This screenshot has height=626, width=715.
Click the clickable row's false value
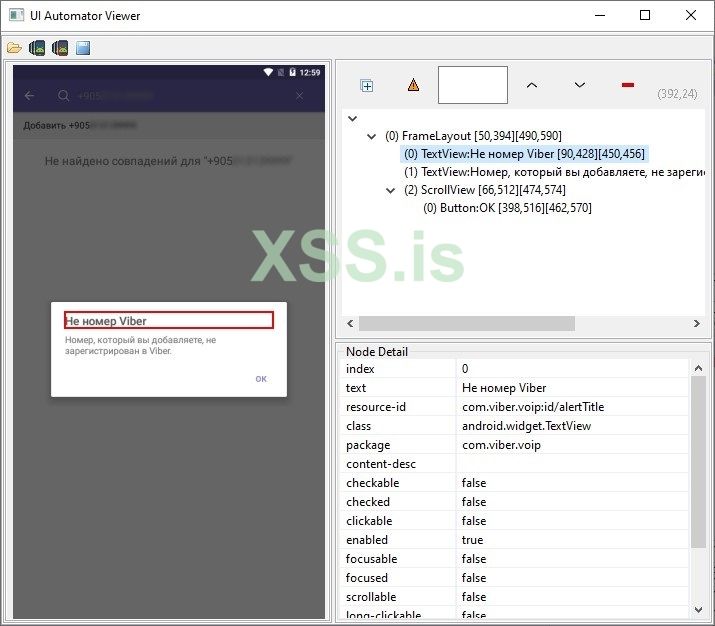coord(474,521)
